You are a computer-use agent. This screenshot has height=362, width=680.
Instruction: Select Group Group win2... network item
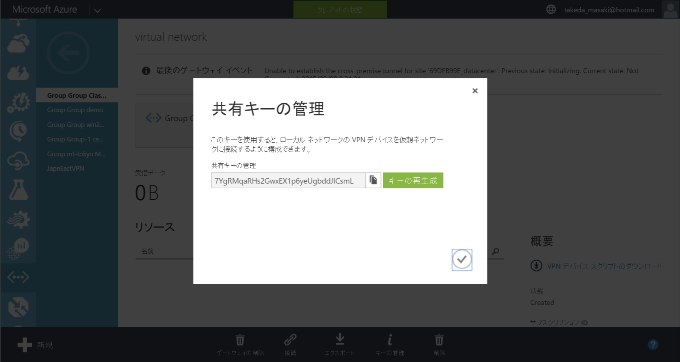coord(76,125)
